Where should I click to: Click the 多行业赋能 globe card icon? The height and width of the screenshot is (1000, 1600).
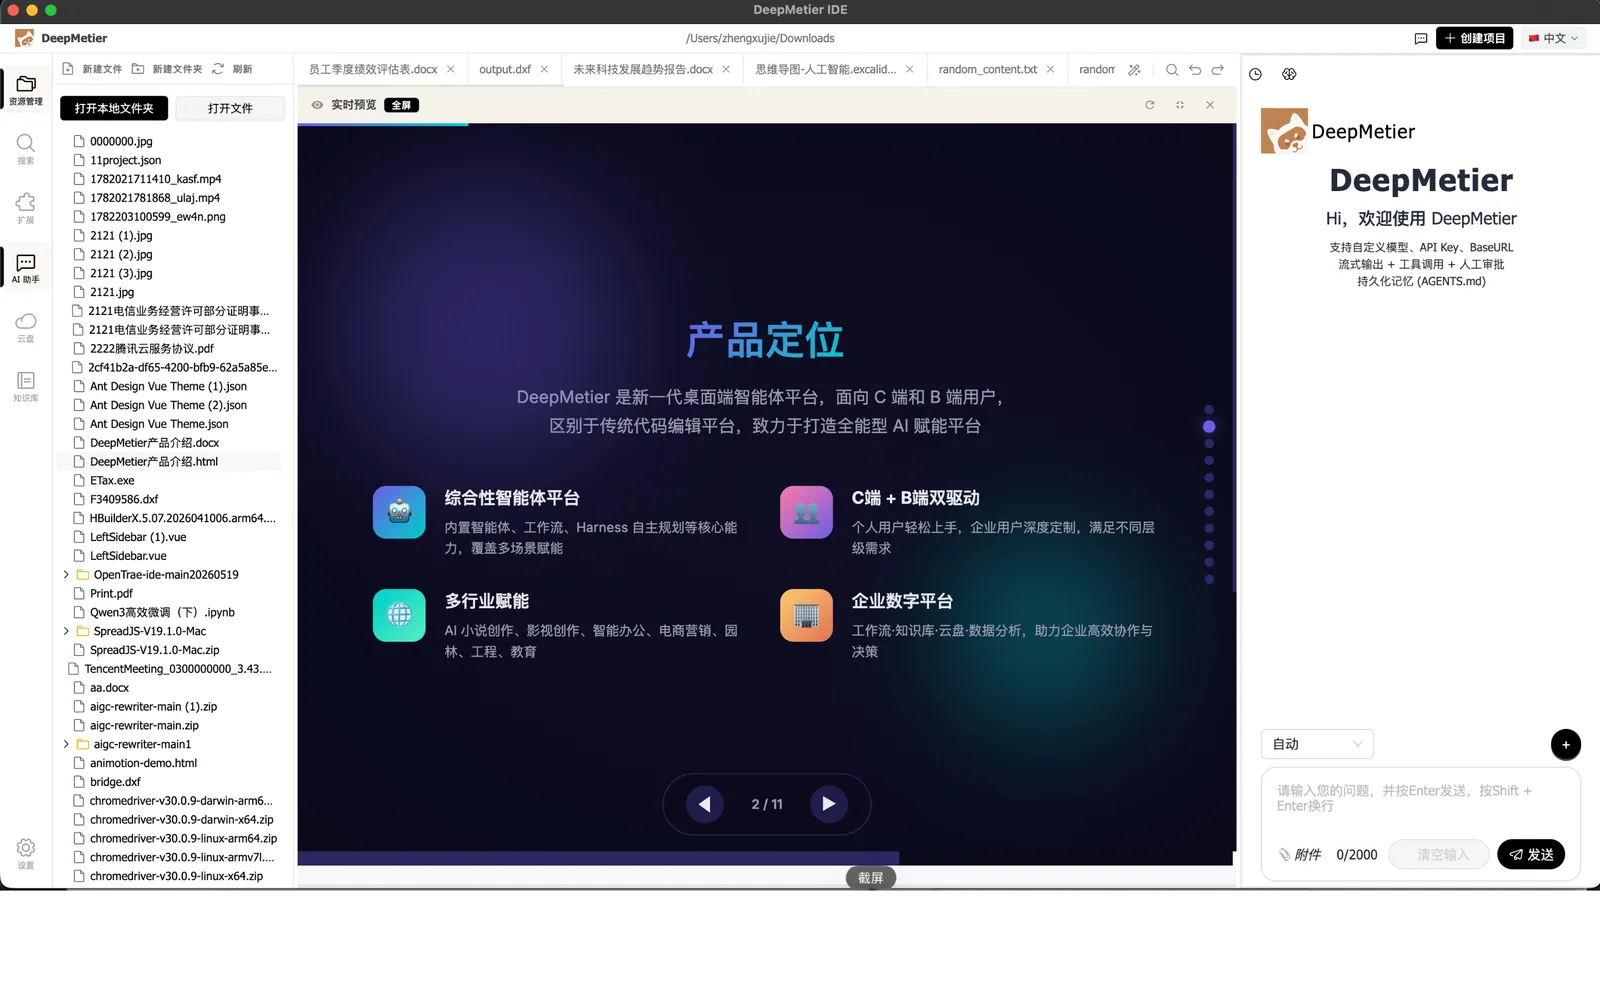tap(399, 615)
